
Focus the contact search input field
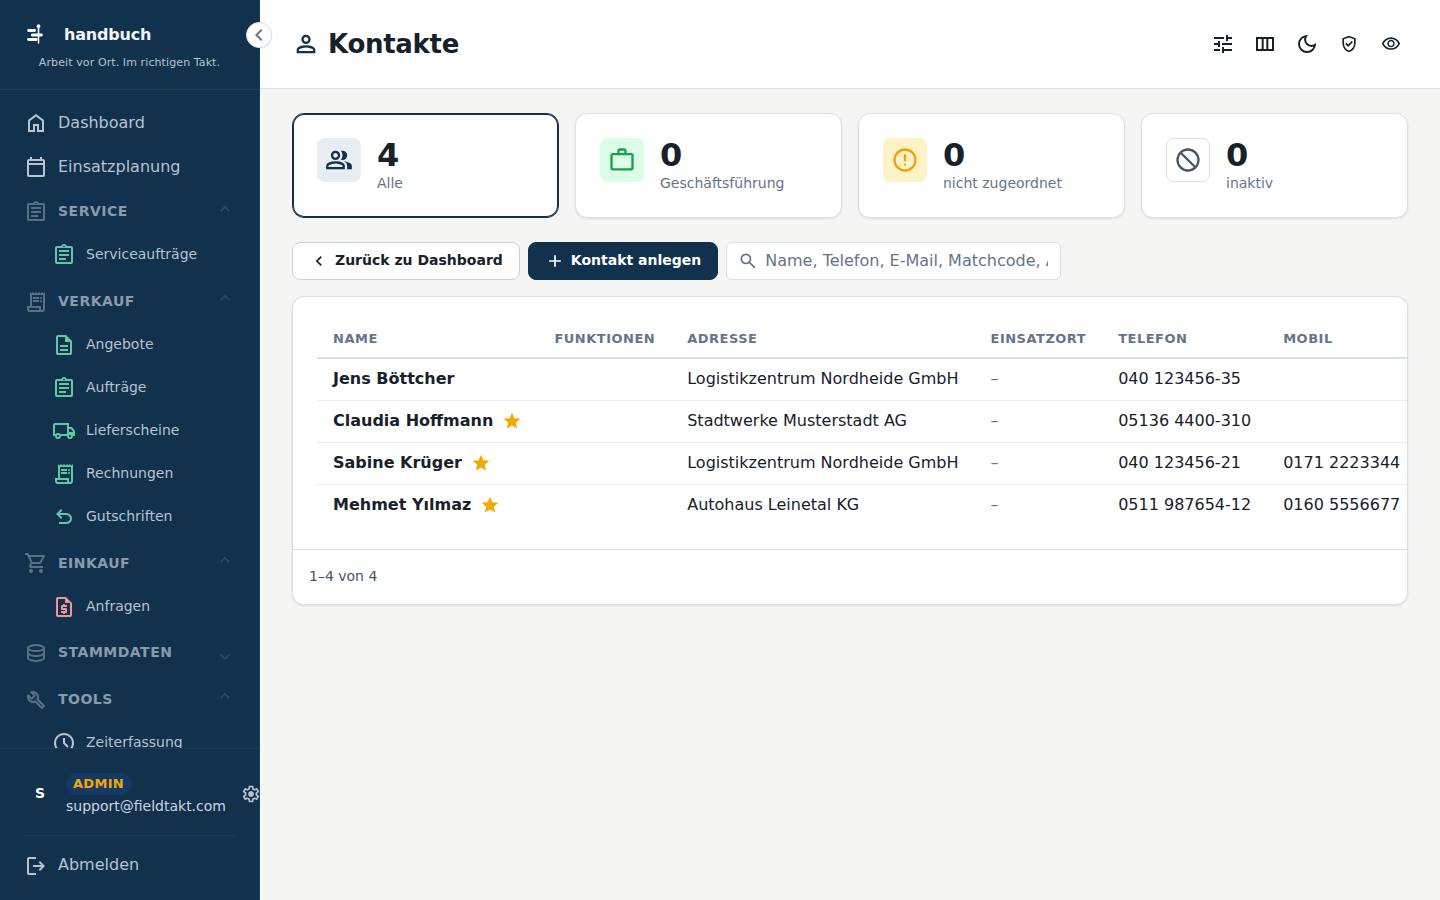coord(893,261)
